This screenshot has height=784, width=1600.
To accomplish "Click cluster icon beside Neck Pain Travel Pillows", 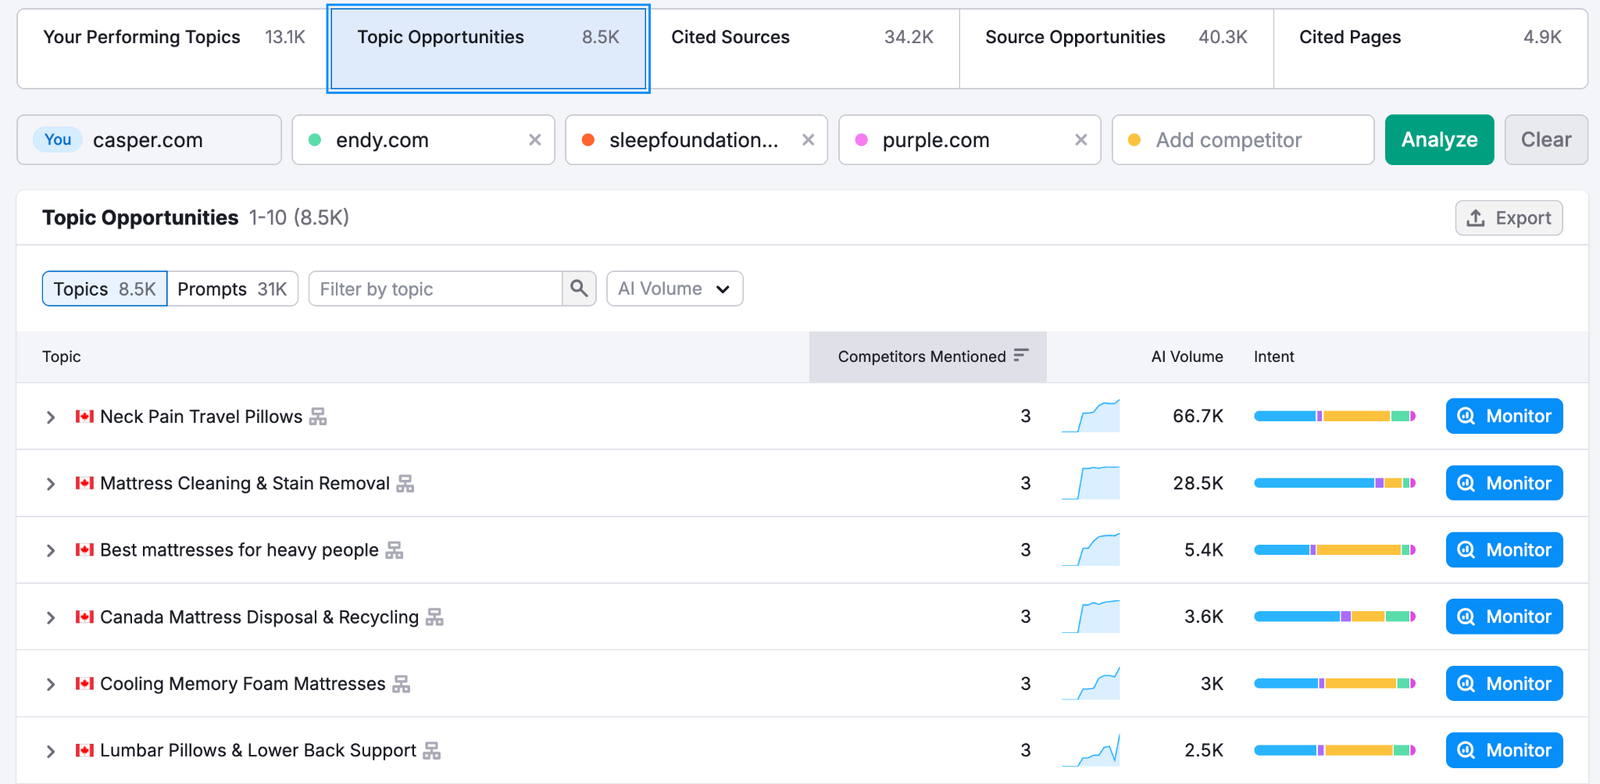I will pos(318,417).
